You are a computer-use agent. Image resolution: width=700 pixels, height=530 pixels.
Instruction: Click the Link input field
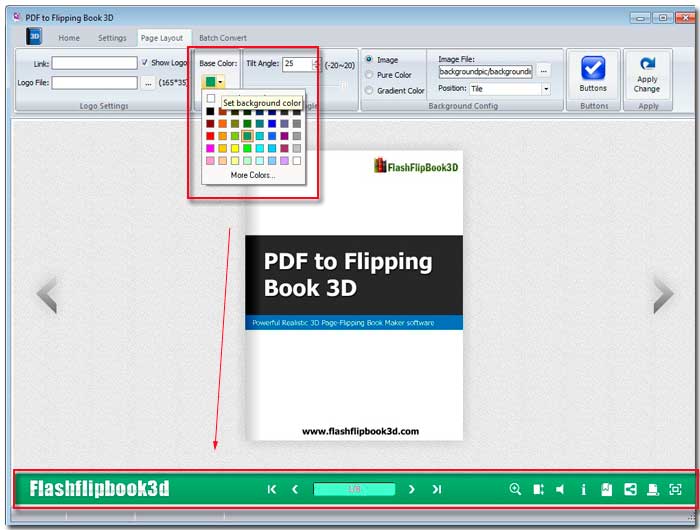click(94, 63)
